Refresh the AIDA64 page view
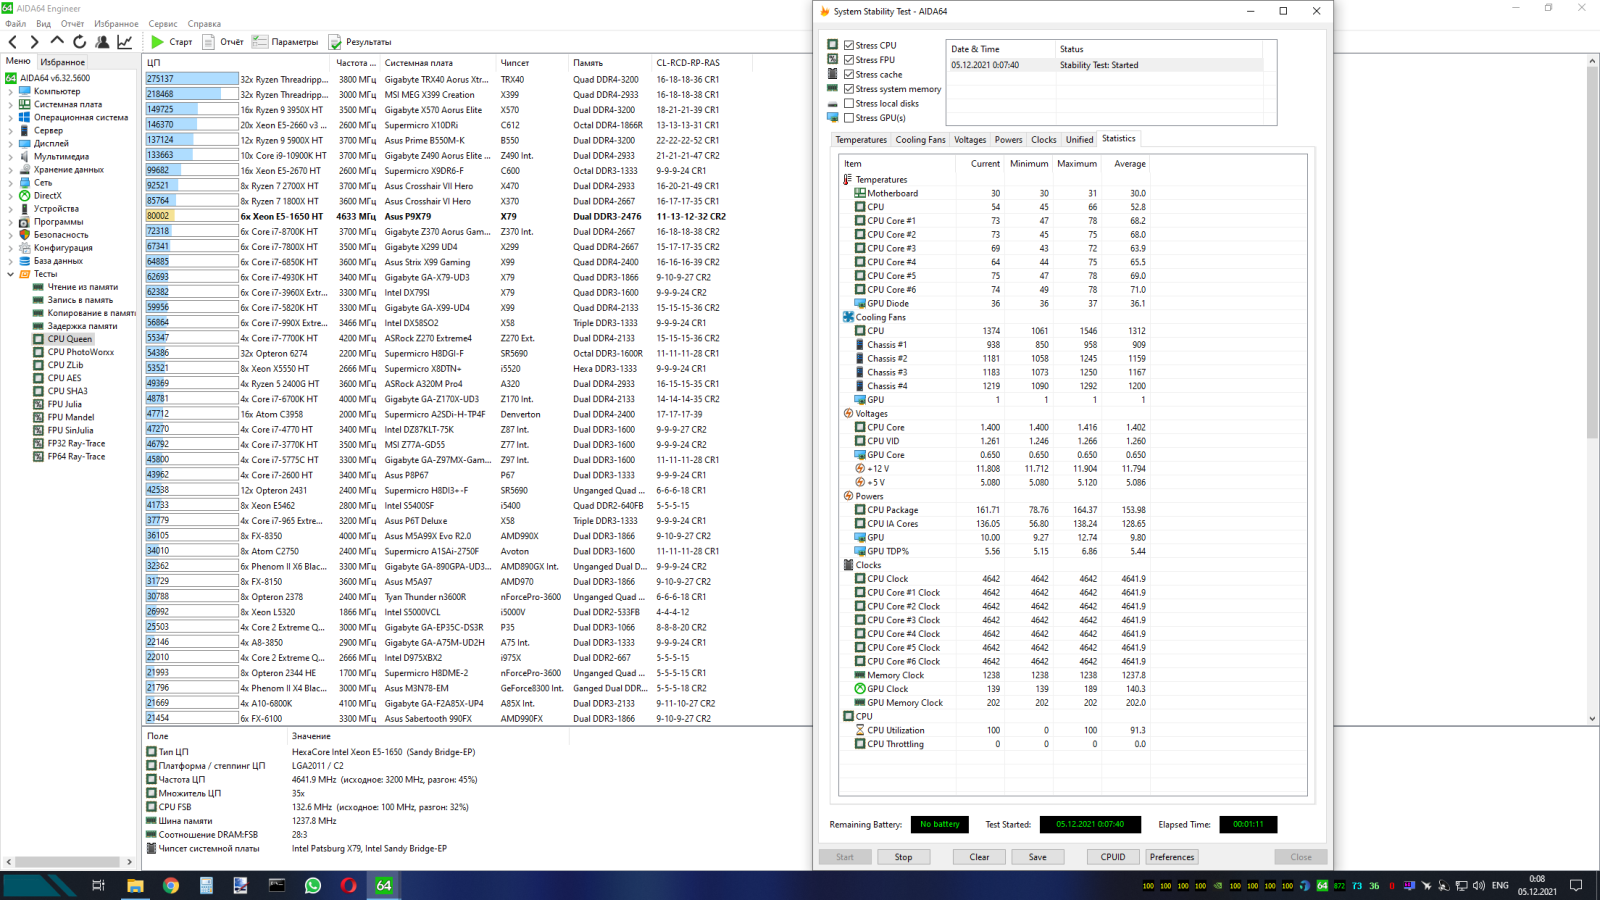The width and height of the screenshot is (1600, 900). pos(79,42)
